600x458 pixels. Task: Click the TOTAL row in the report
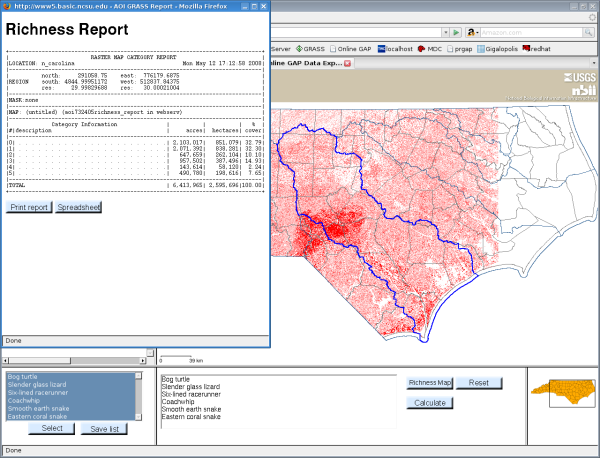(x=135, y=185)
